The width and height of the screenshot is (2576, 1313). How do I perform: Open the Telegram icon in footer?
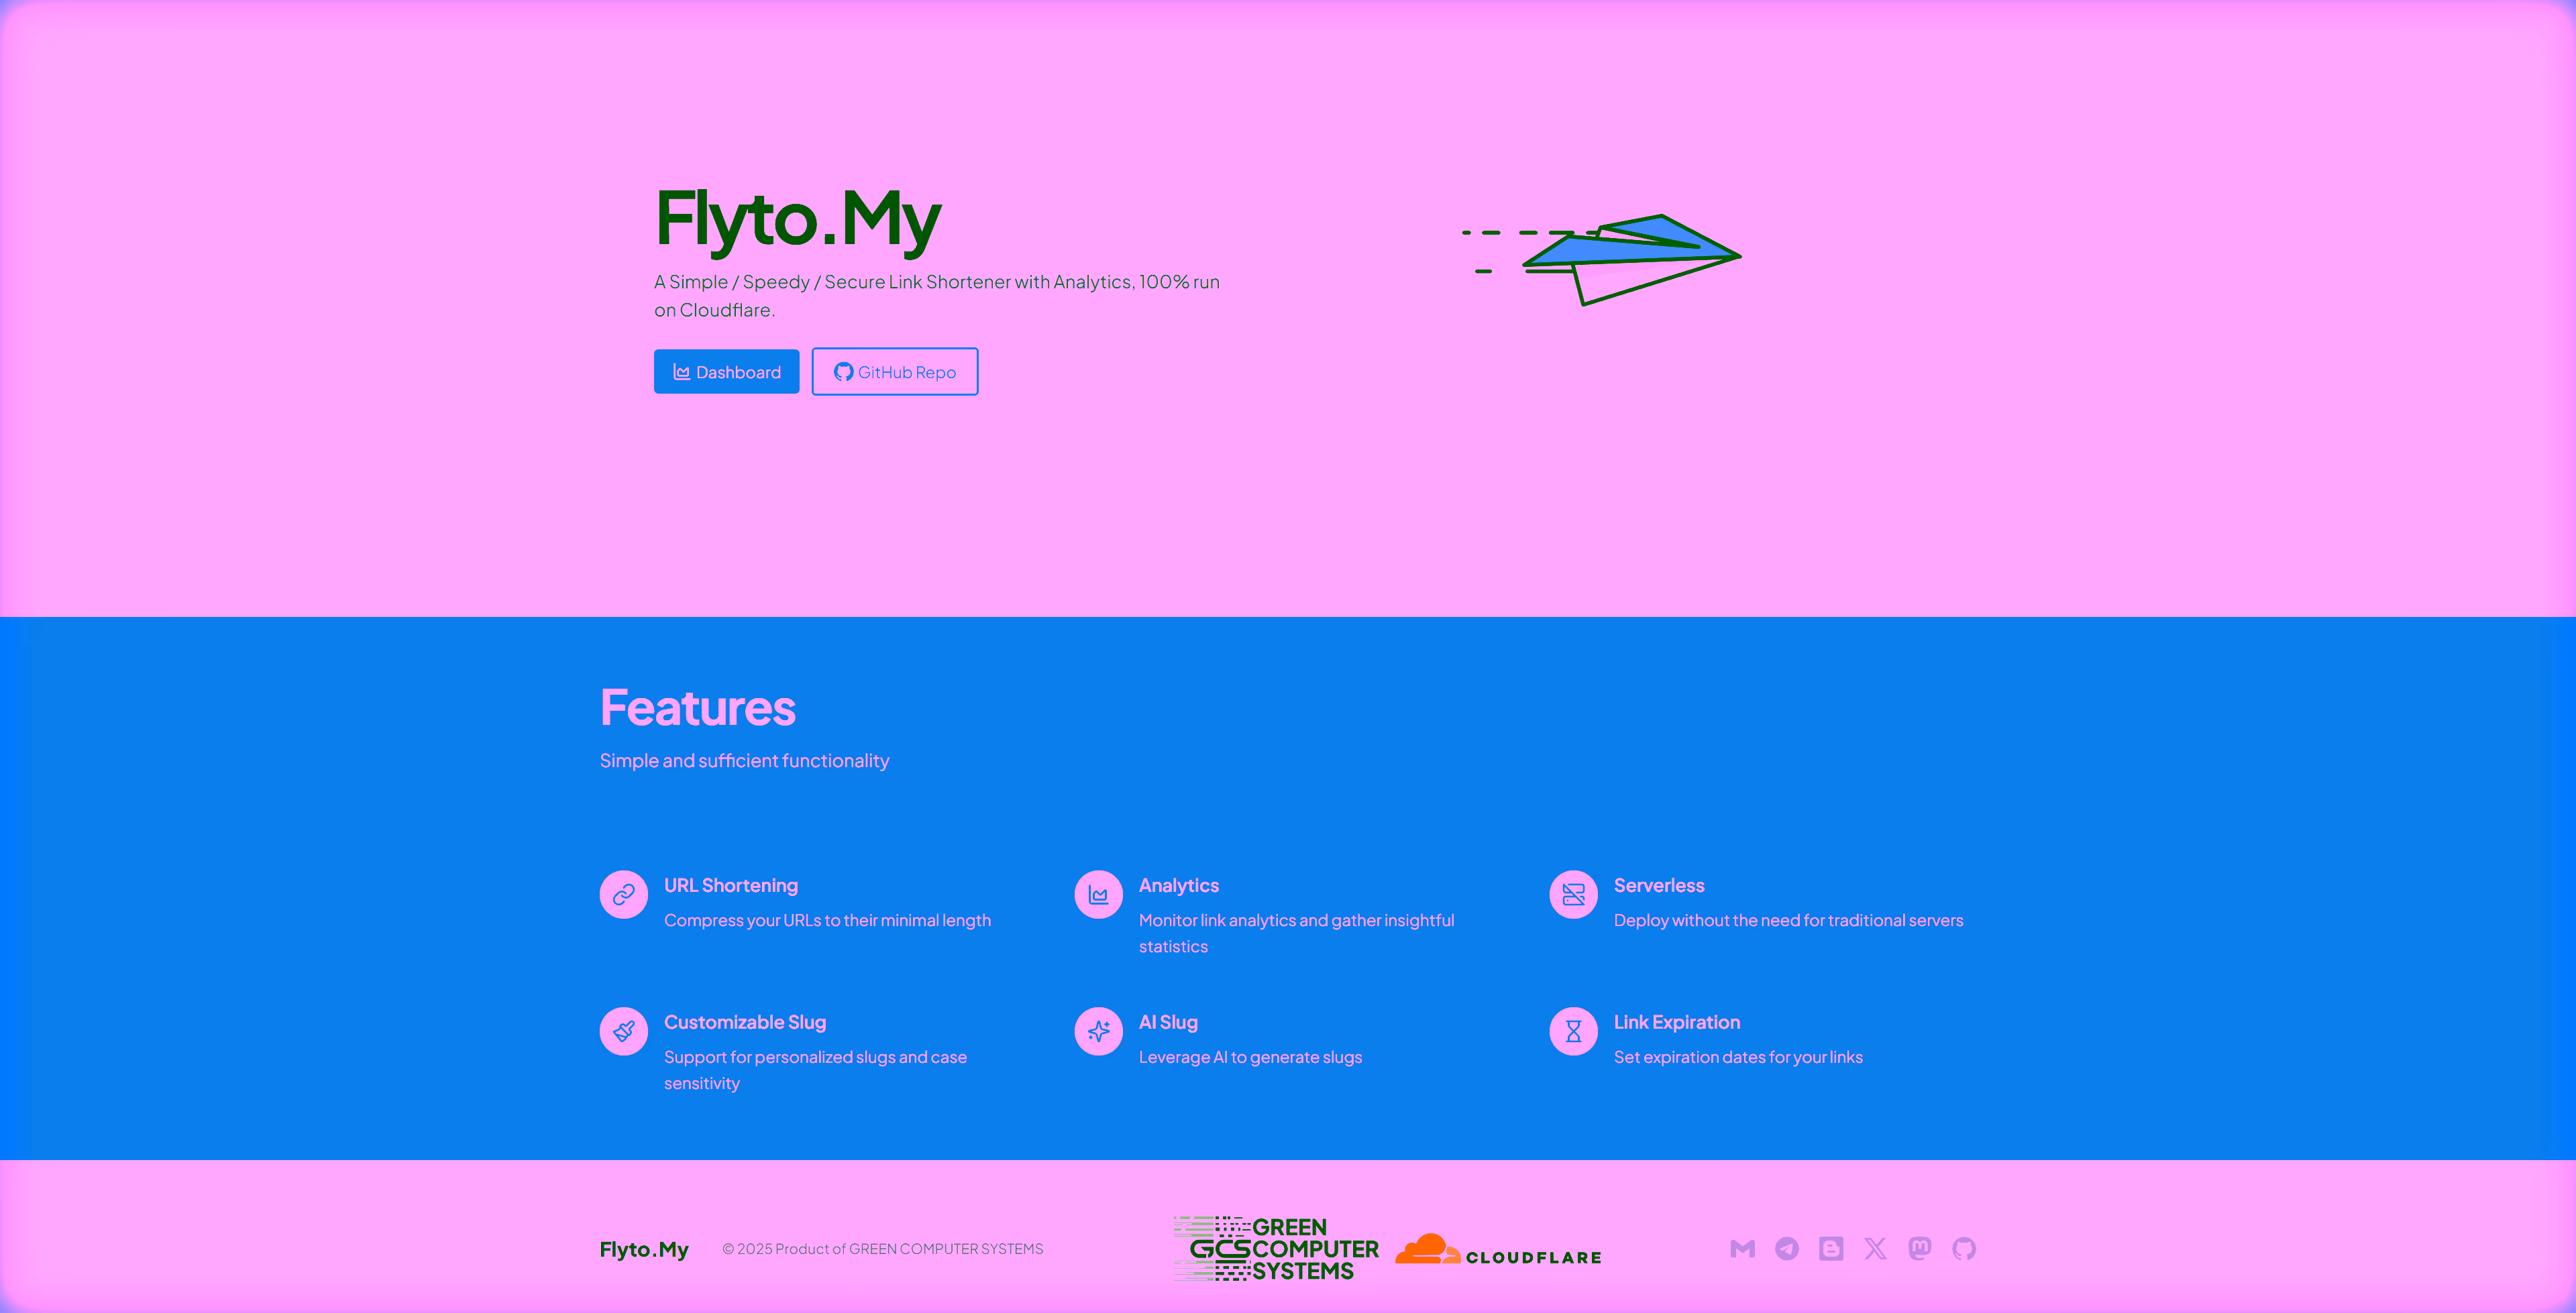click(x=1786, y=1248)
